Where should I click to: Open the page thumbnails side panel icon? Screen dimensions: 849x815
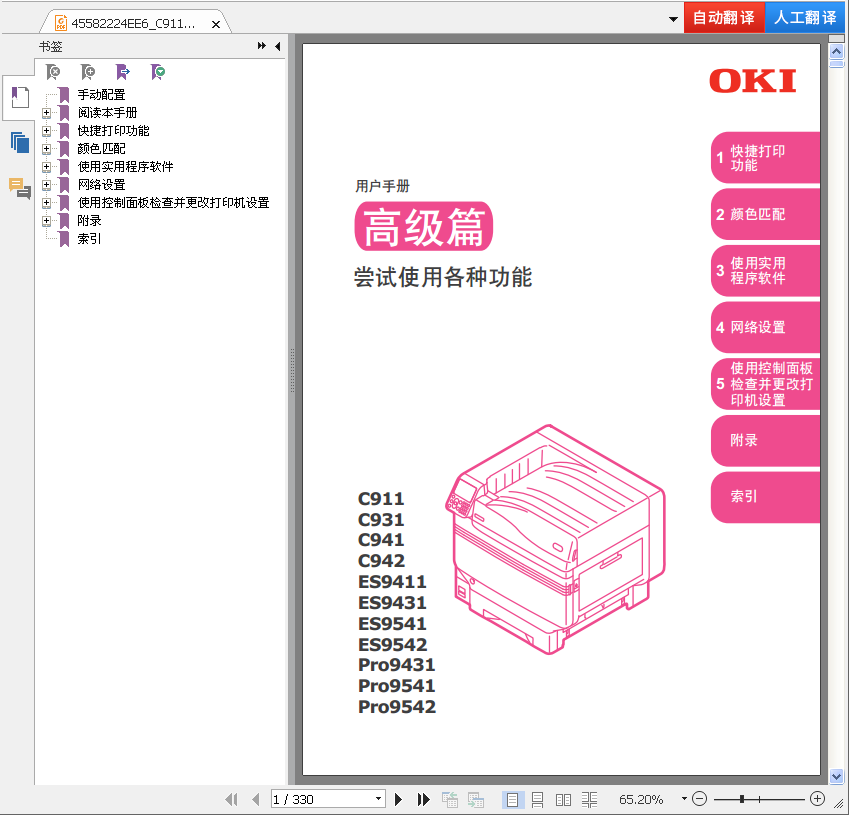pyautogui.click(x=20, y=142)
